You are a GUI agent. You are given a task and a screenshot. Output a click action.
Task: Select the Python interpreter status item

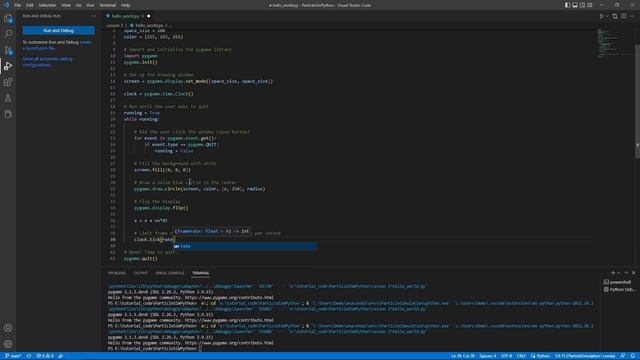[x=585, y=356]
